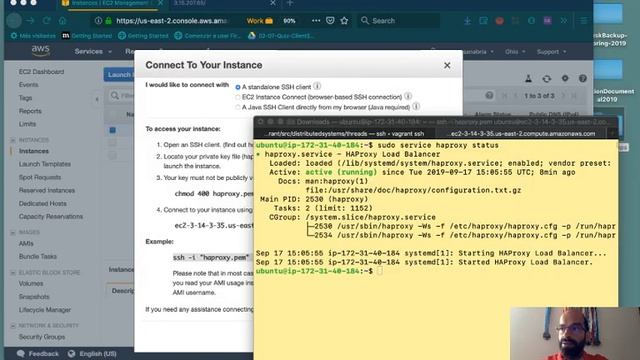This screenshot has height=360, width=640.
Task: Open AMIs in the sidebar
Action: point(26,244)
